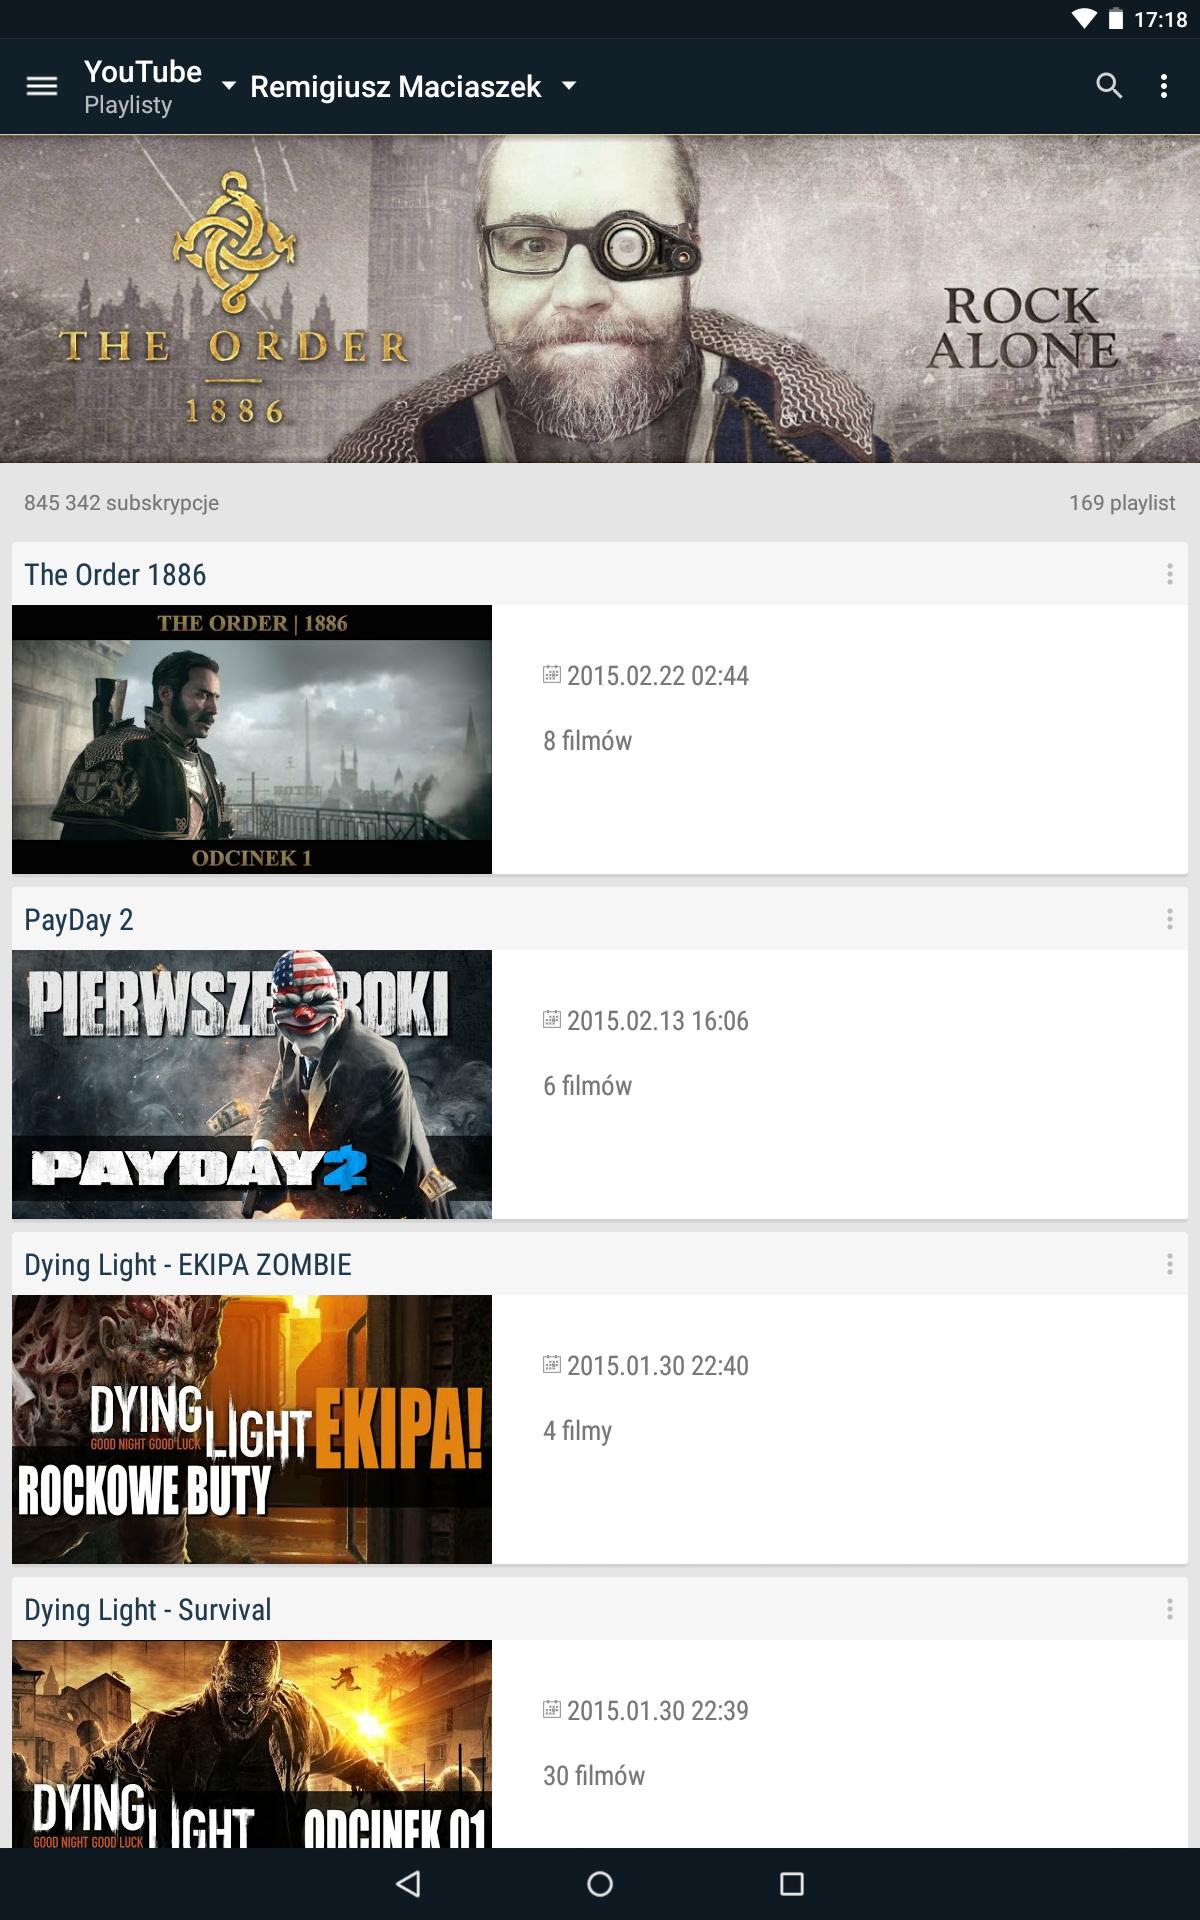Select the PayDay 2 playlist title

[x=79, y=920]
